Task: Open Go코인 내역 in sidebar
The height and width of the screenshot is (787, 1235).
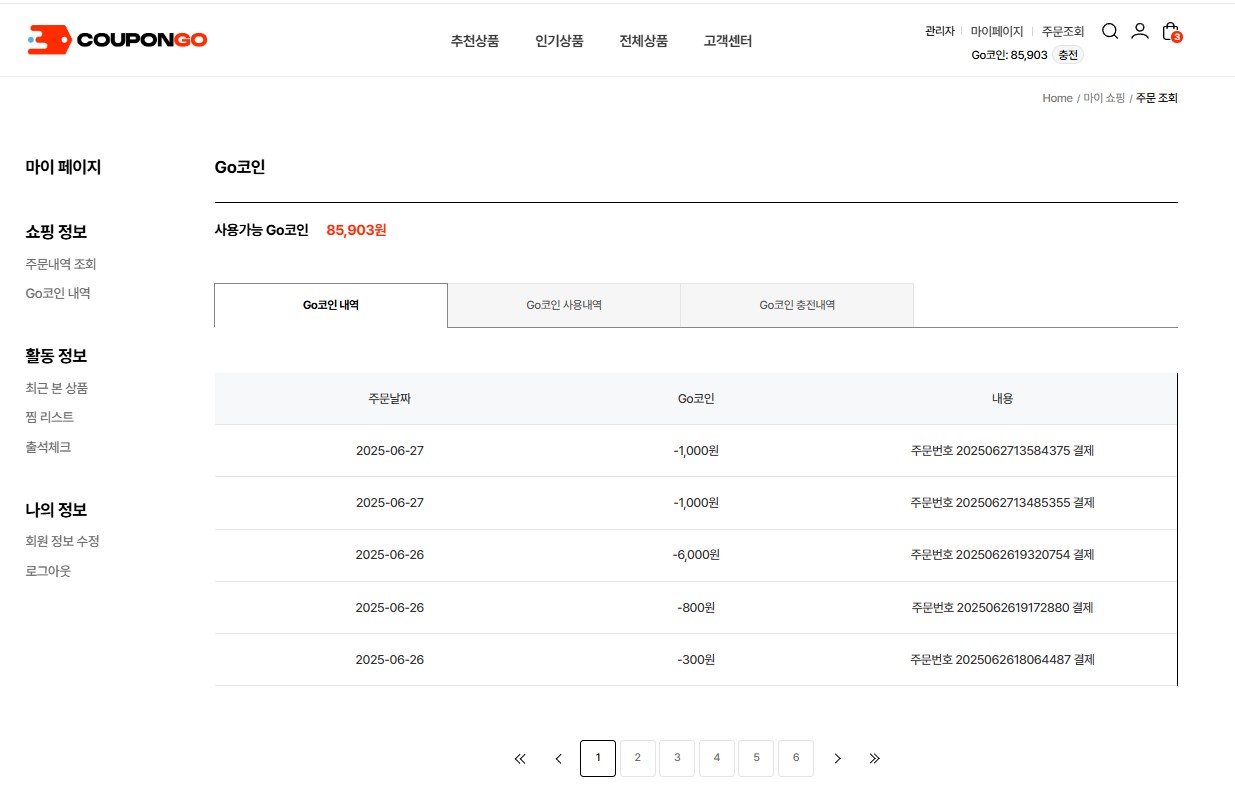Action: (x=58, y=293)
